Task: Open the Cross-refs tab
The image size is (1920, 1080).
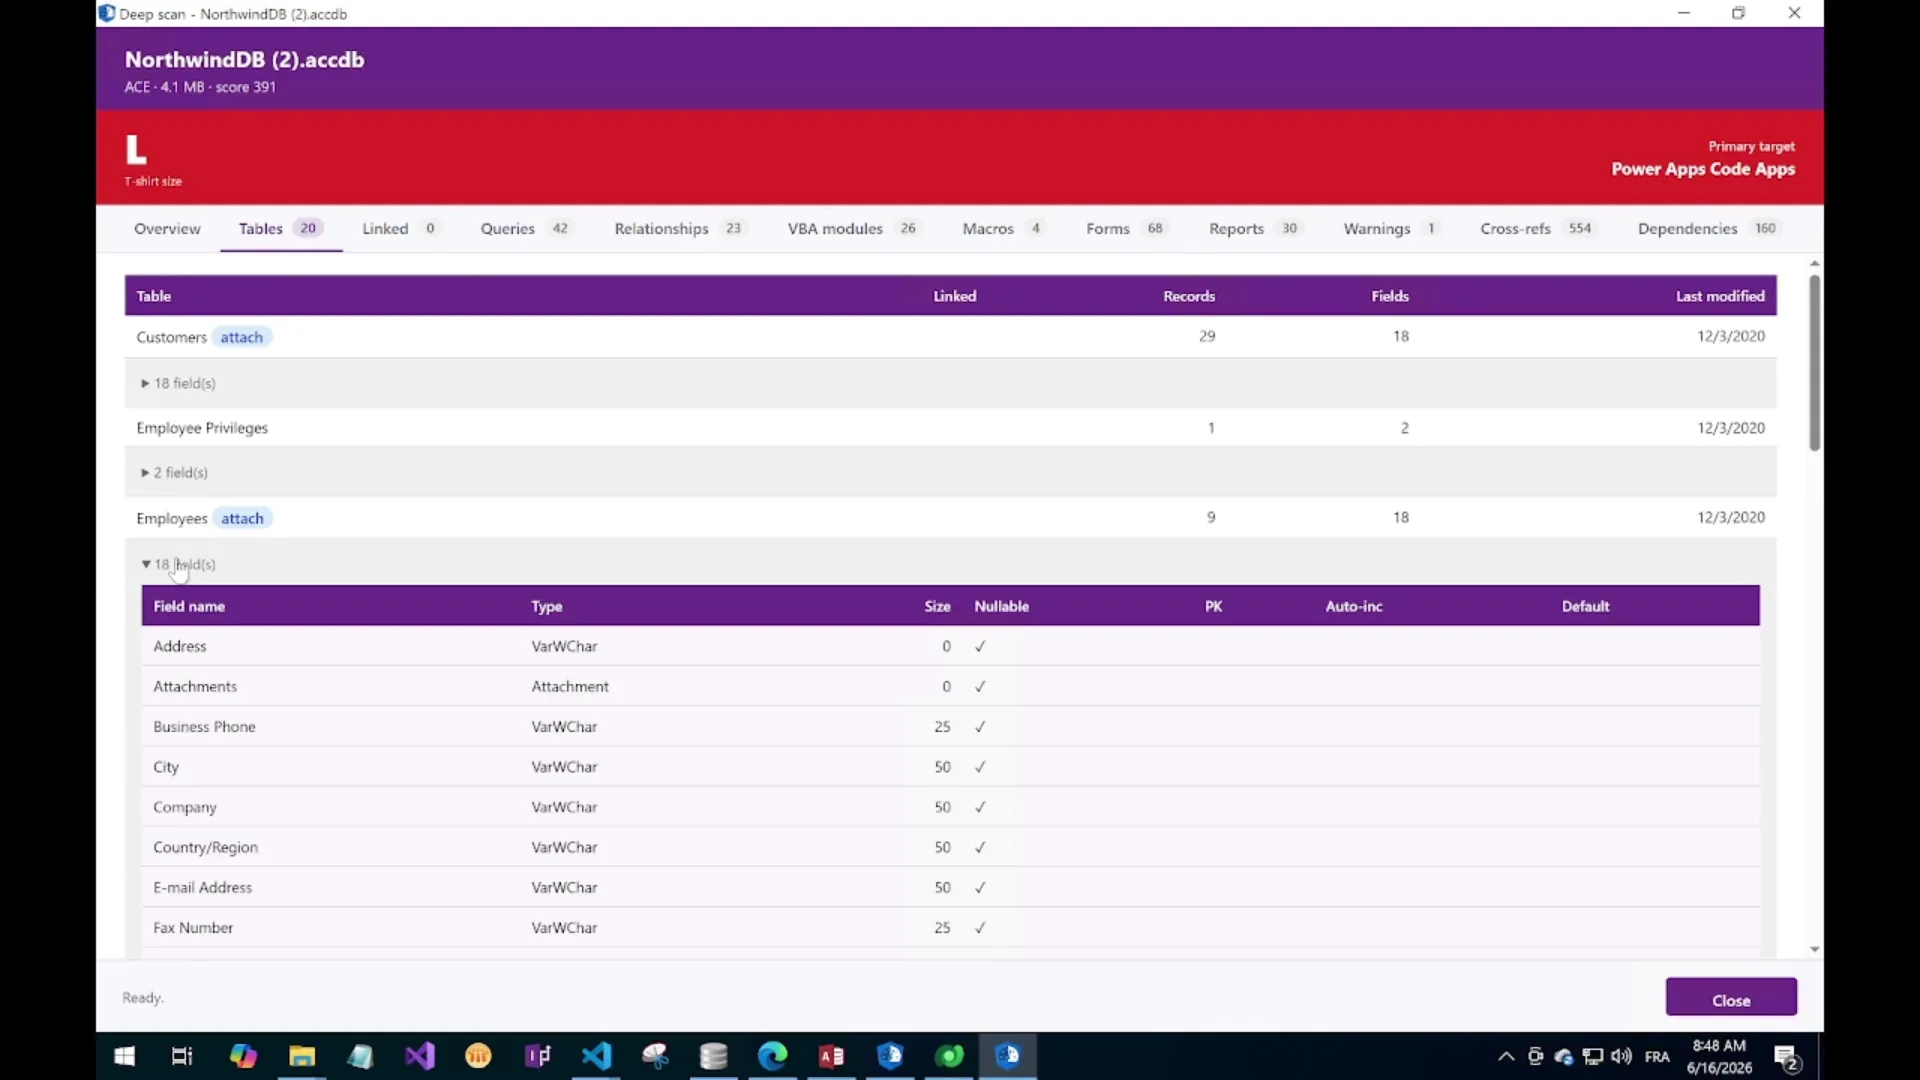Action: tap(1537, 229)
